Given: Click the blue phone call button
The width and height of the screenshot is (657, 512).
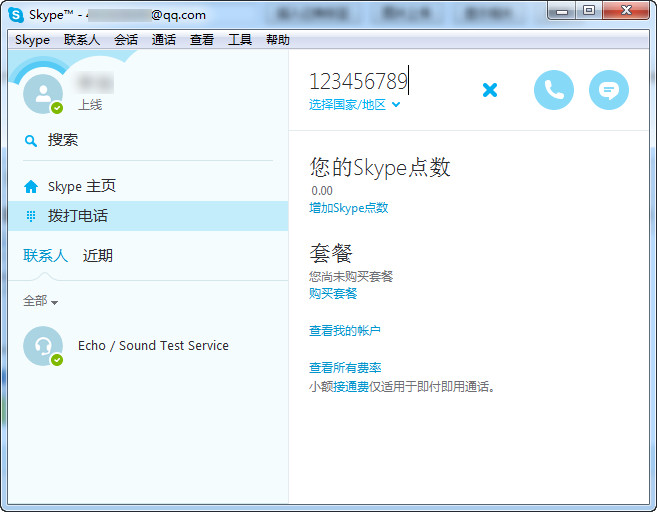Looking at the screenshot, I should point(554,90).
